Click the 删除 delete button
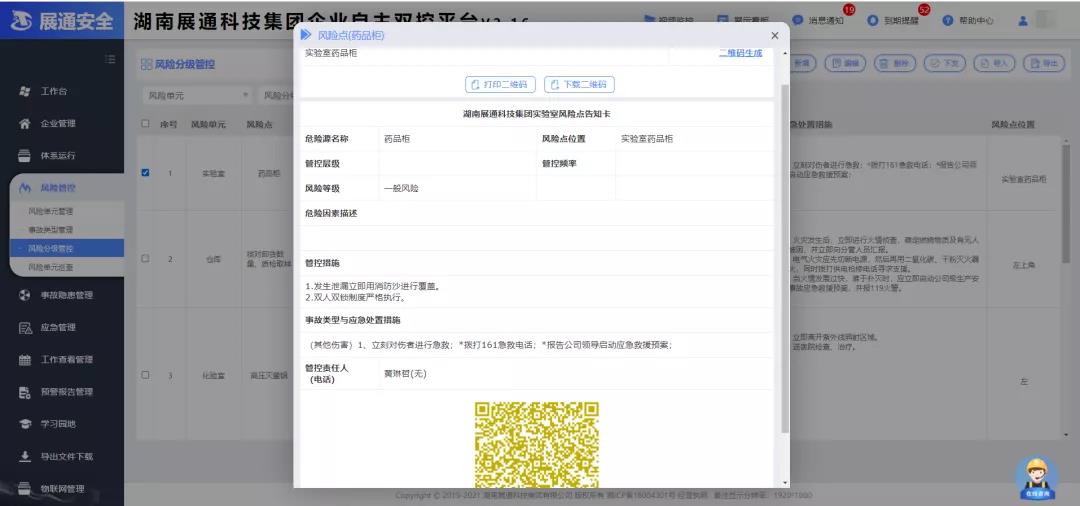1080x506 pixels. tap(895, 63)
